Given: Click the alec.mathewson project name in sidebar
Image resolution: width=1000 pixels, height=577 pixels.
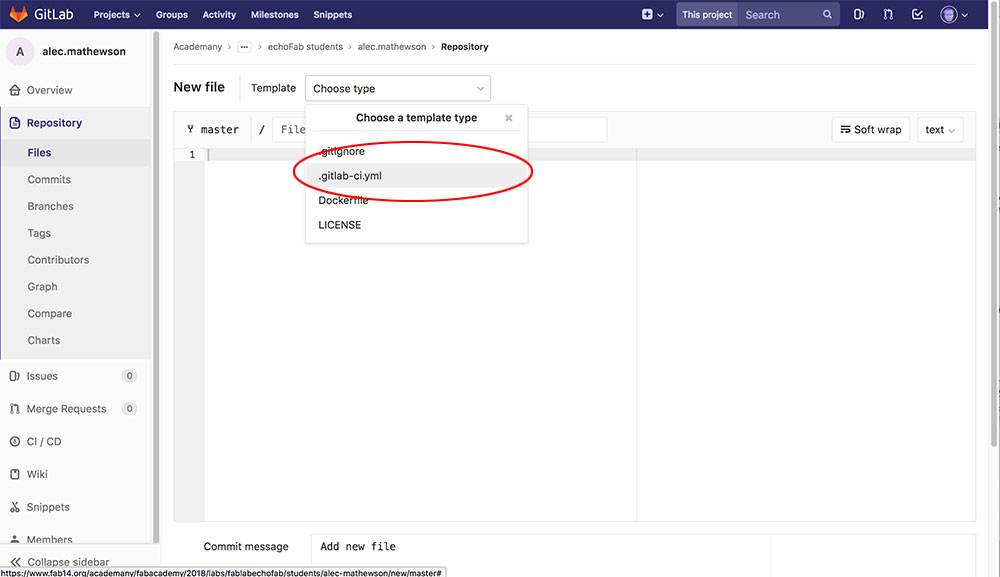Looking at the screenshot, I should click(84, 51).
